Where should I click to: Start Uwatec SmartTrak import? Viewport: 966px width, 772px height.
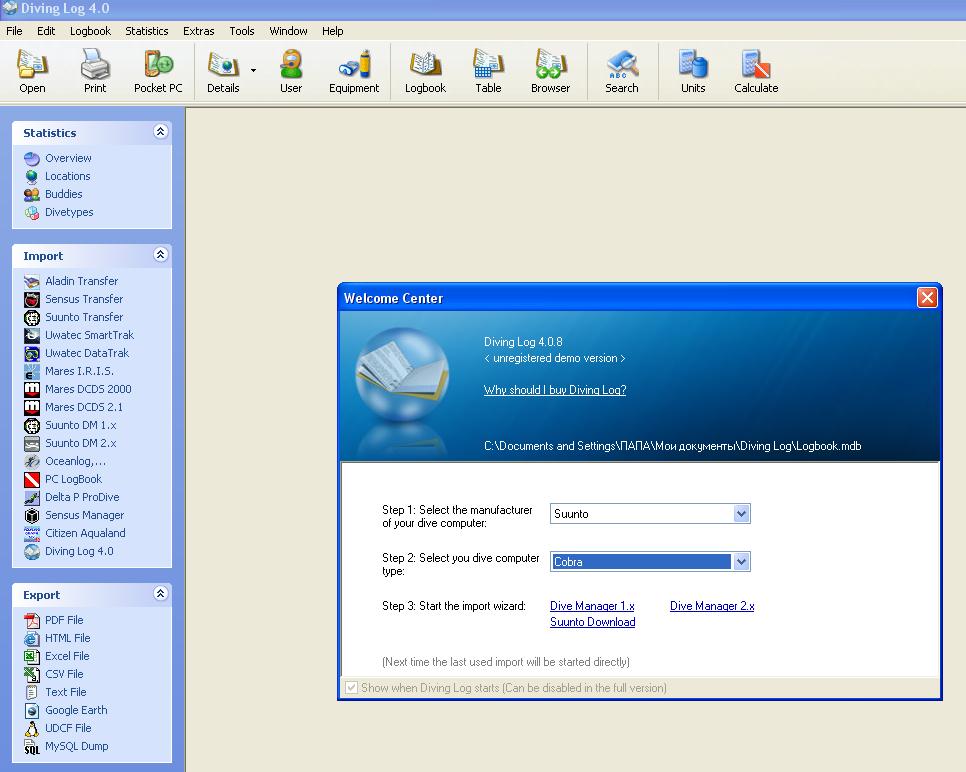pyautogui.click(x=79, y=335)
